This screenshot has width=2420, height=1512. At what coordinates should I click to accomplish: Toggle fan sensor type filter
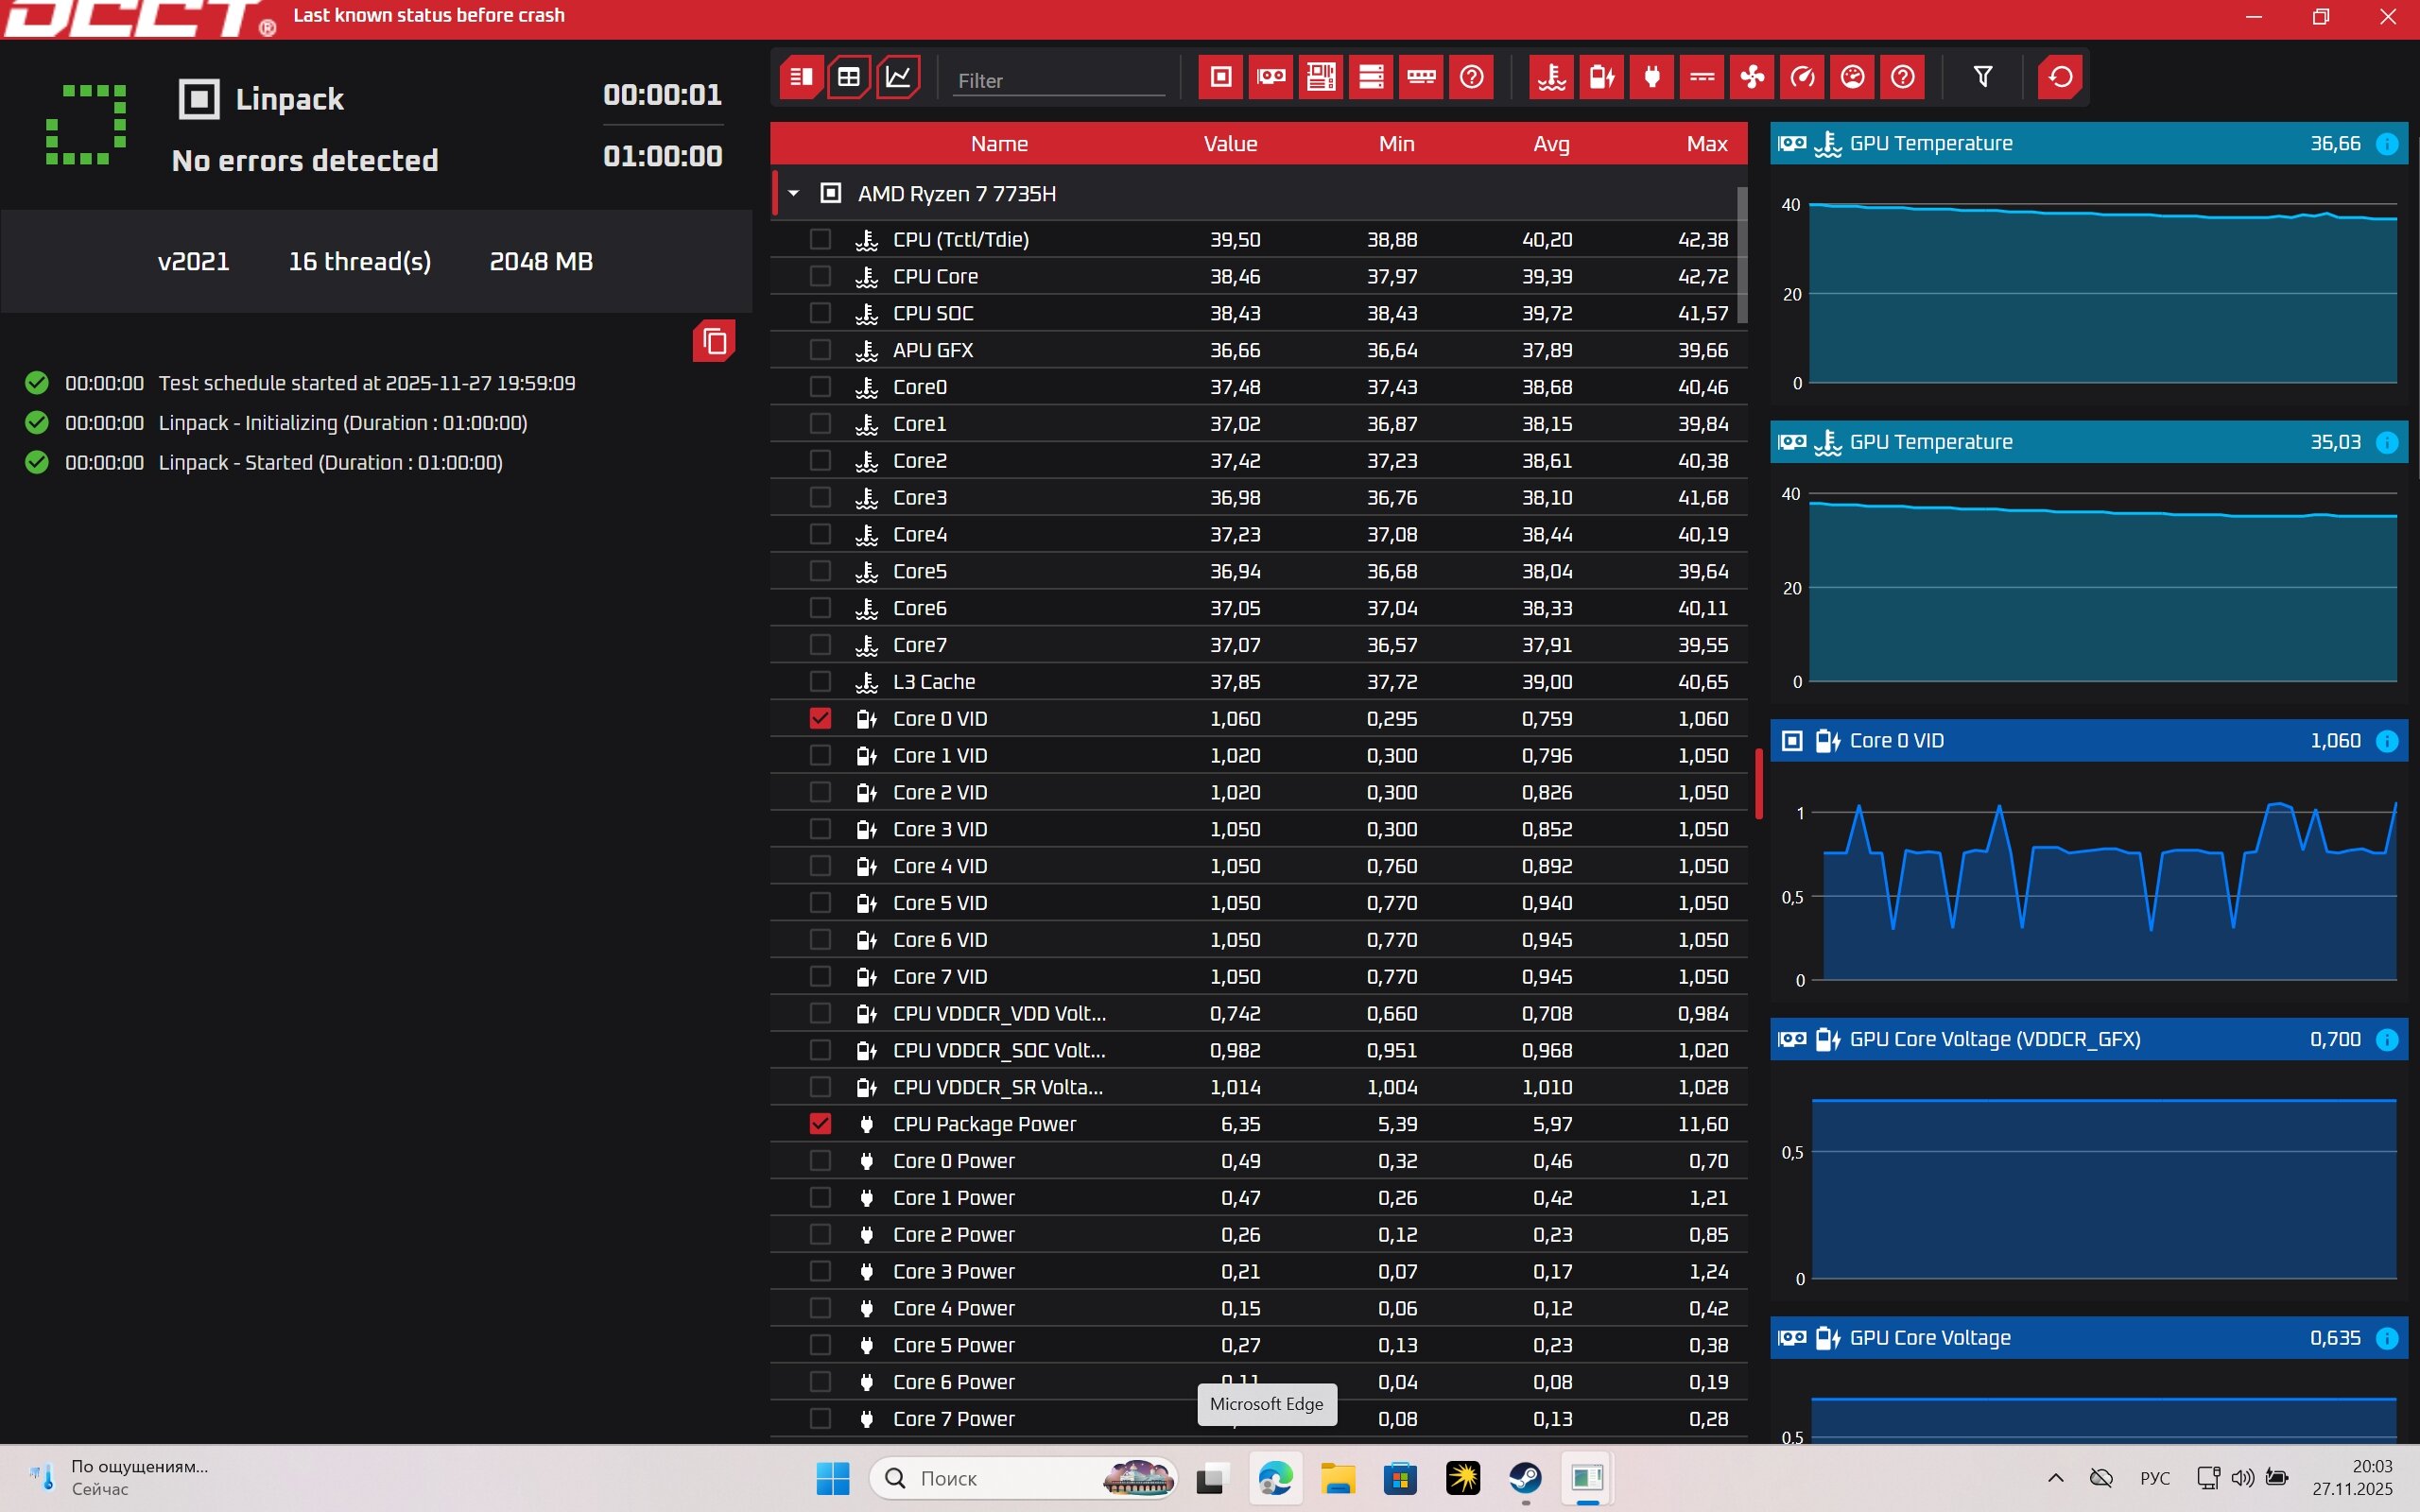(1752, 77)
